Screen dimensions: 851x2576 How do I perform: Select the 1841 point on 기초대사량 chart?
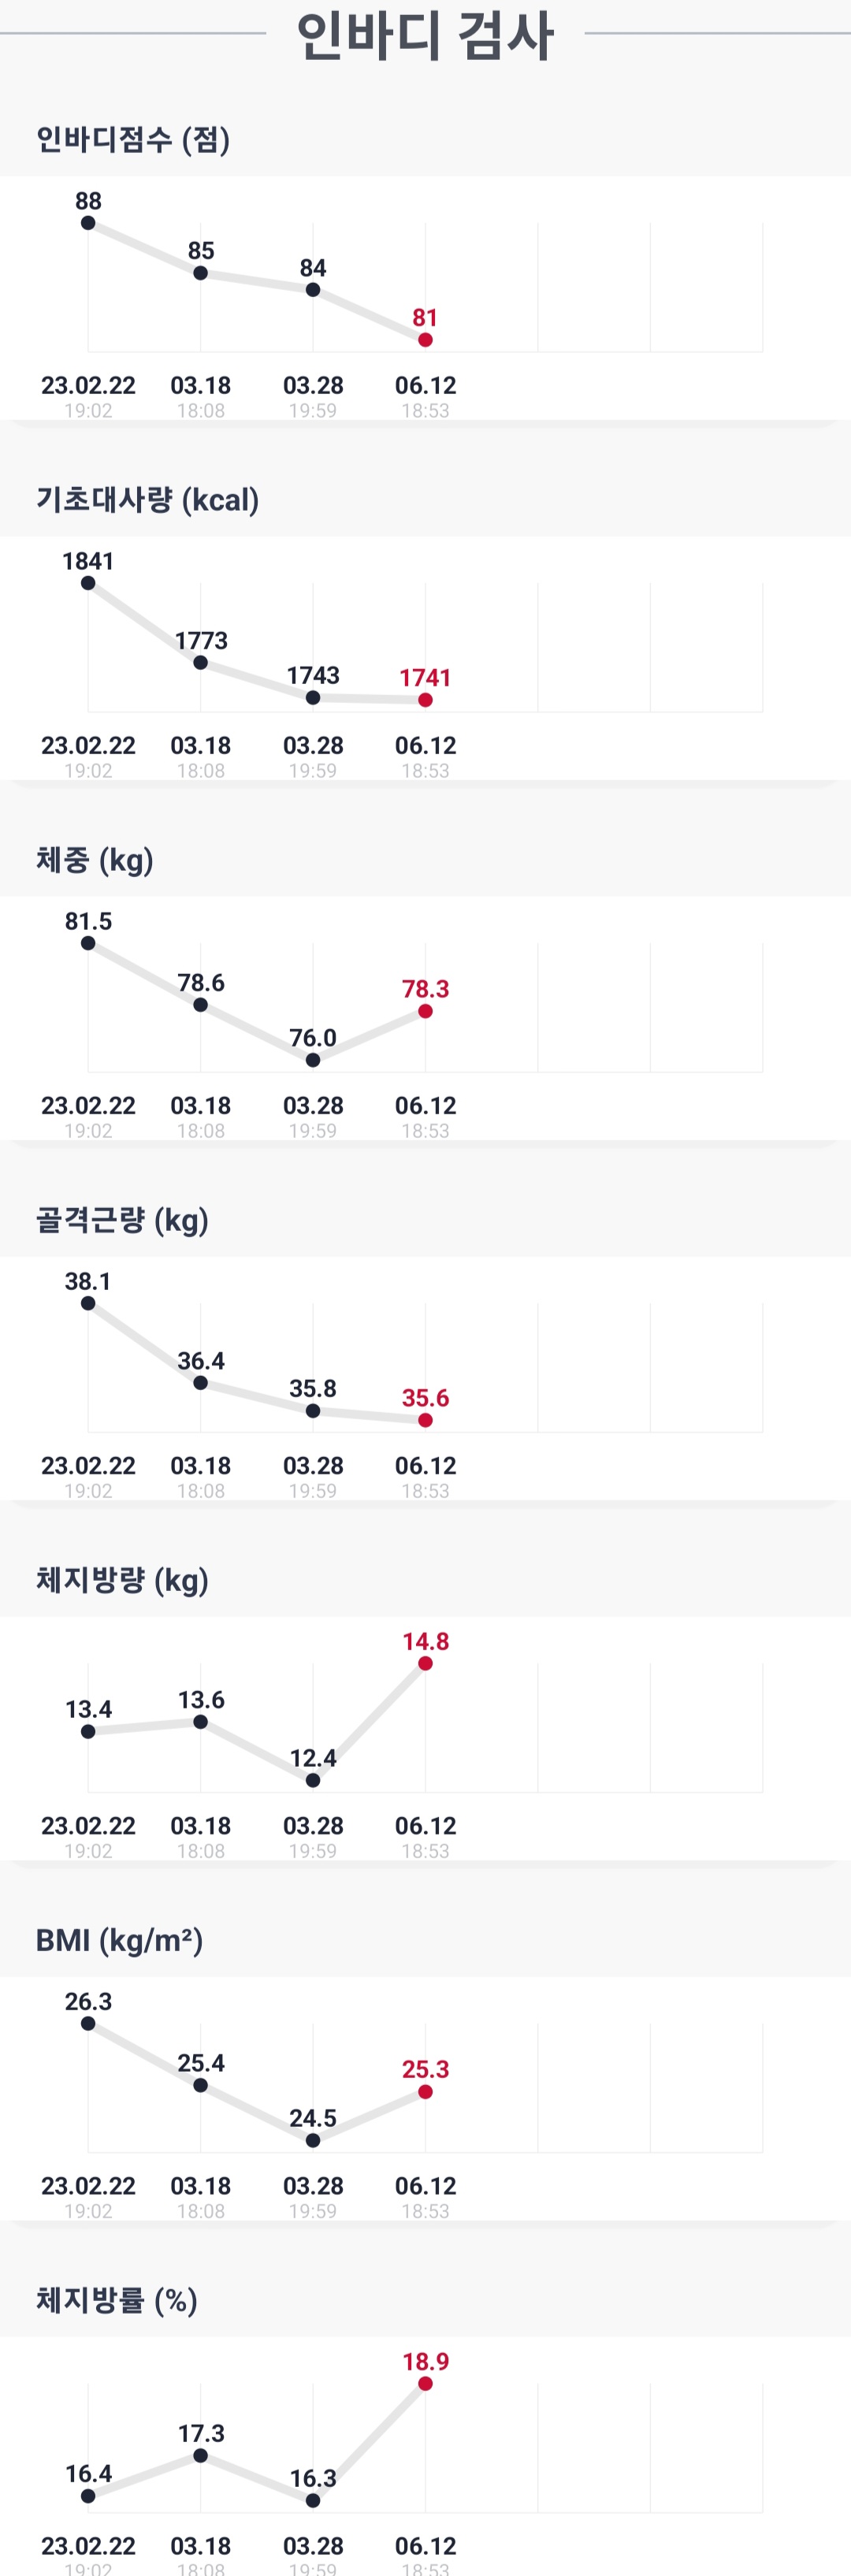tap(88, 583)
